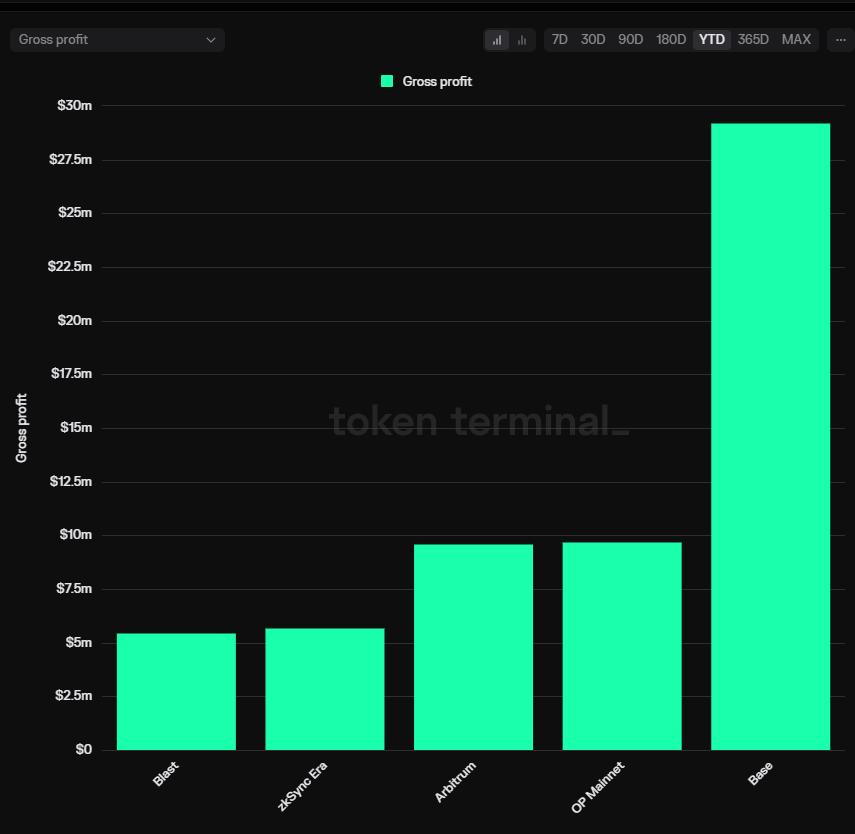
Task: Click the Arbitrum x-axis label
Action: [455, 782]
